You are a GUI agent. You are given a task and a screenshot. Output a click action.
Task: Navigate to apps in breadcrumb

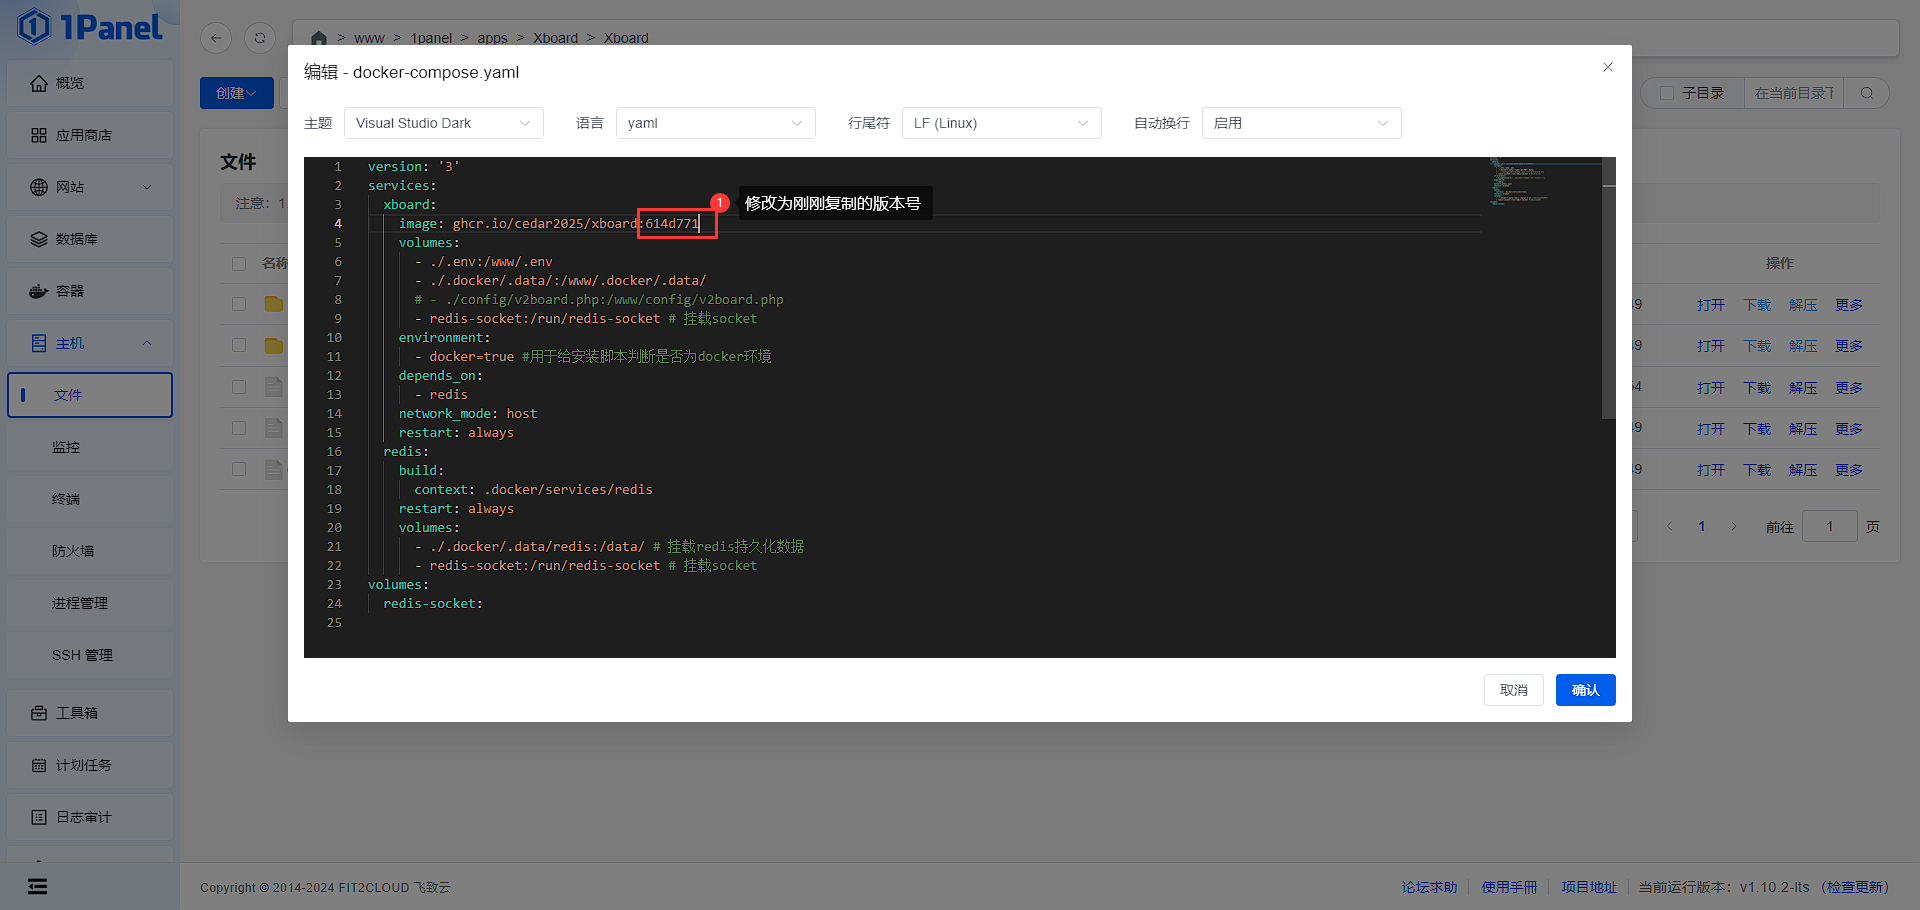(492, 38)
